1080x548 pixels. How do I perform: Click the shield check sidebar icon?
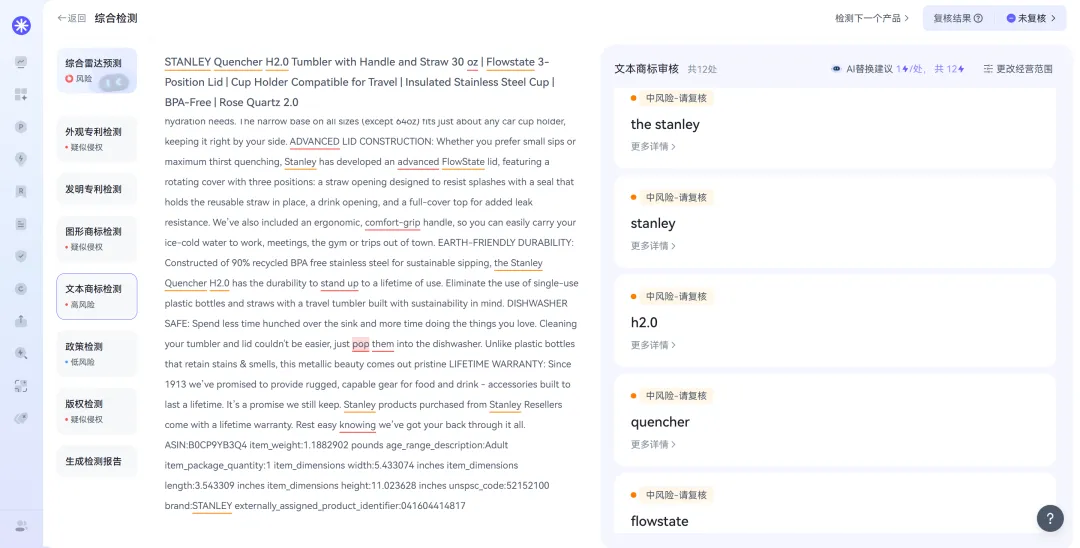(21, 256)
